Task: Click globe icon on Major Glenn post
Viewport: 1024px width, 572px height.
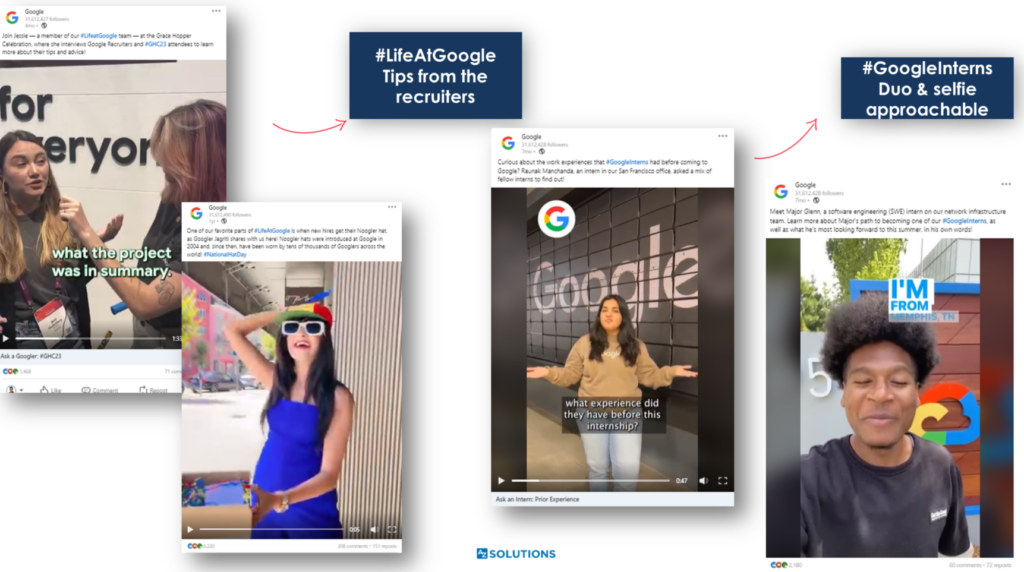Action: click(816, 200)
